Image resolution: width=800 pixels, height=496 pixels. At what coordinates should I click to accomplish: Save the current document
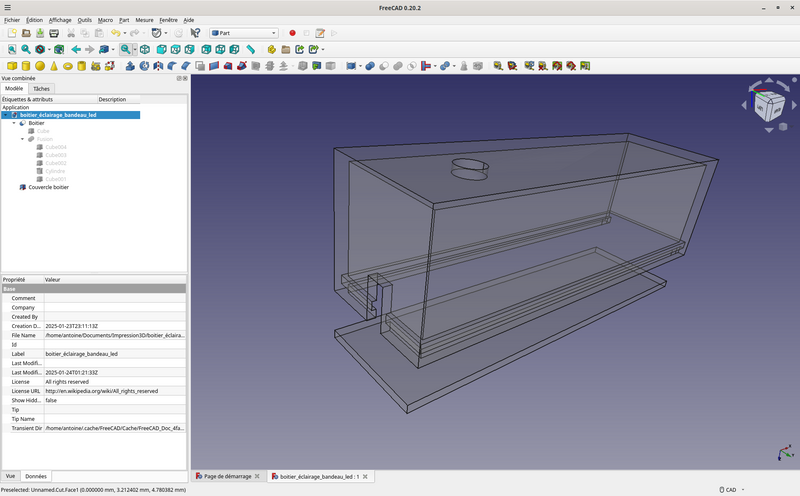40,33
